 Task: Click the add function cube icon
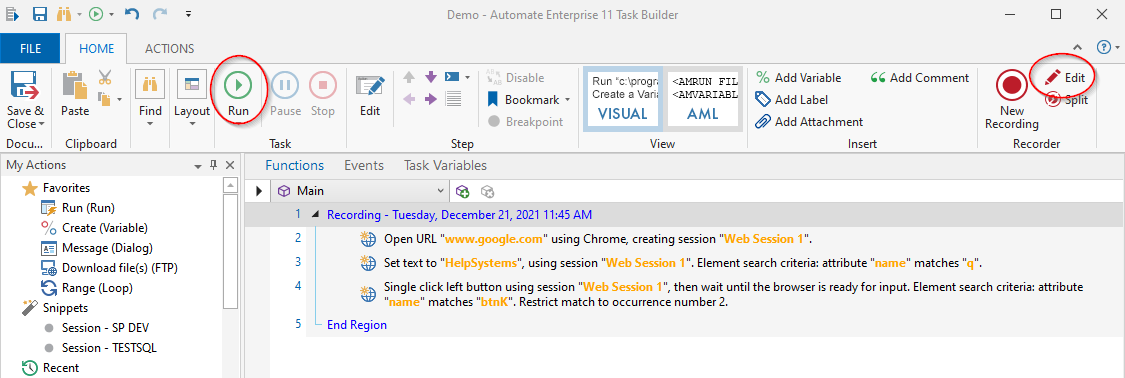(x=463, y=192)
